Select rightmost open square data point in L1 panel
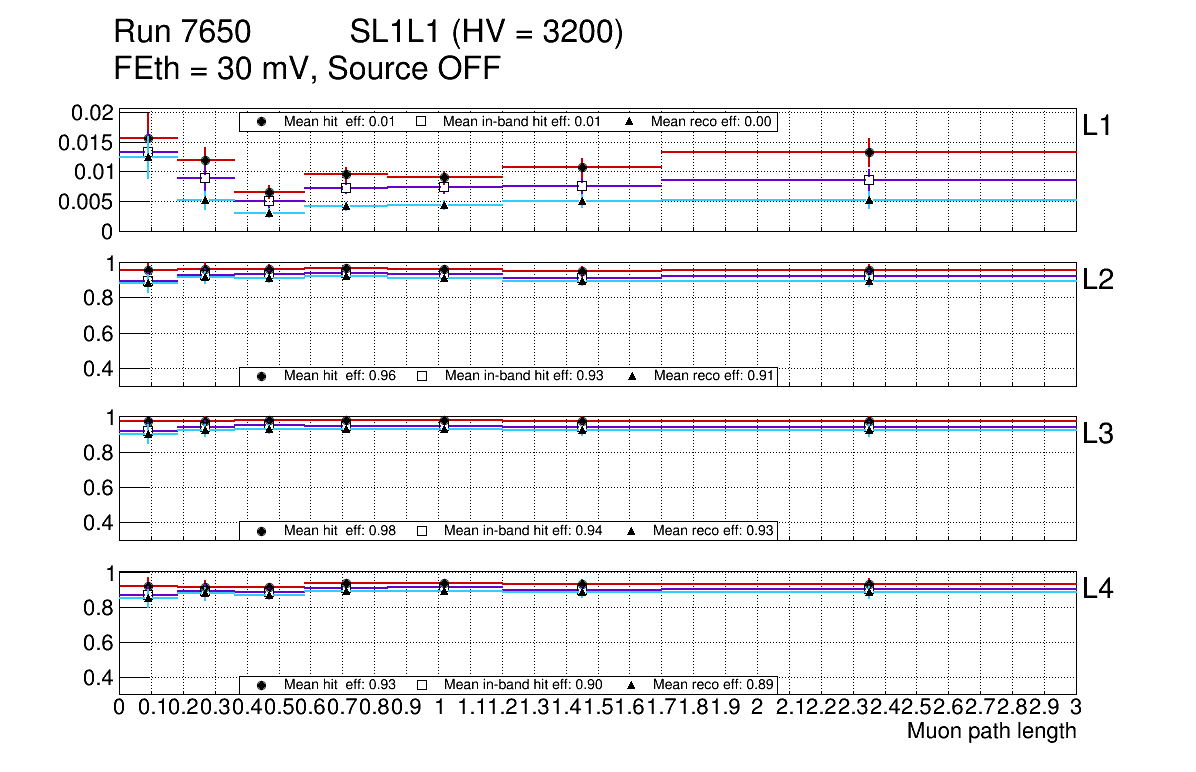 [869, 180]
